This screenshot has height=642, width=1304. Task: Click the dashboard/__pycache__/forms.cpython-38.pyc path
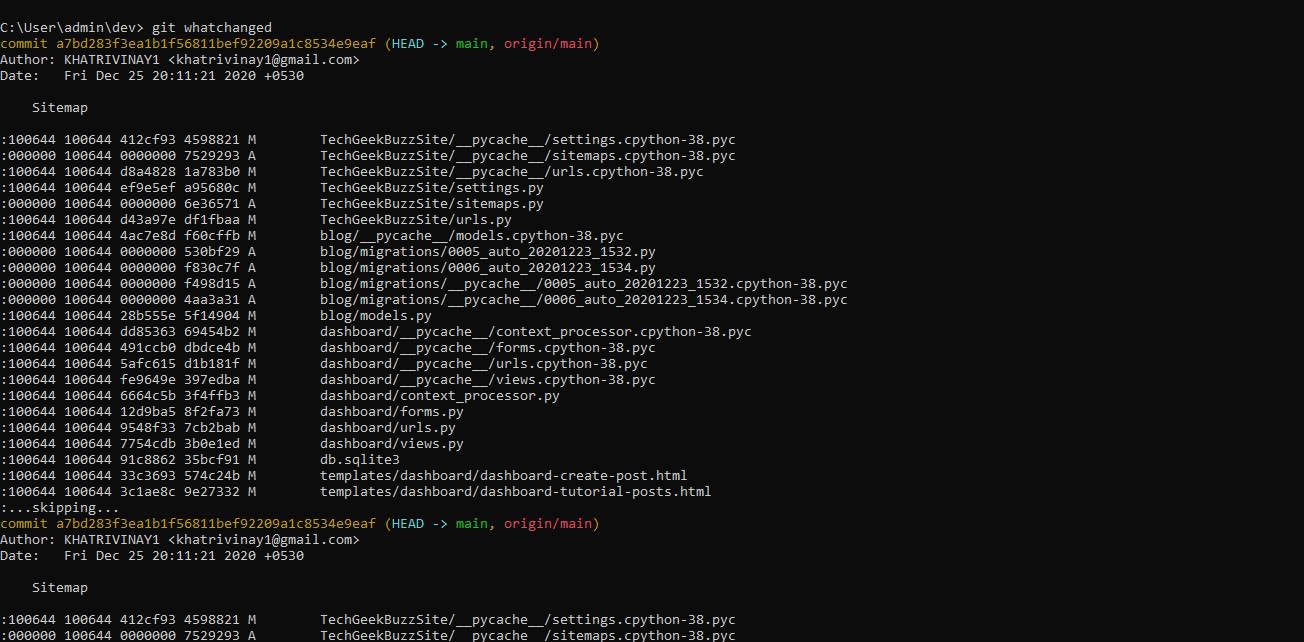(487, 347)
